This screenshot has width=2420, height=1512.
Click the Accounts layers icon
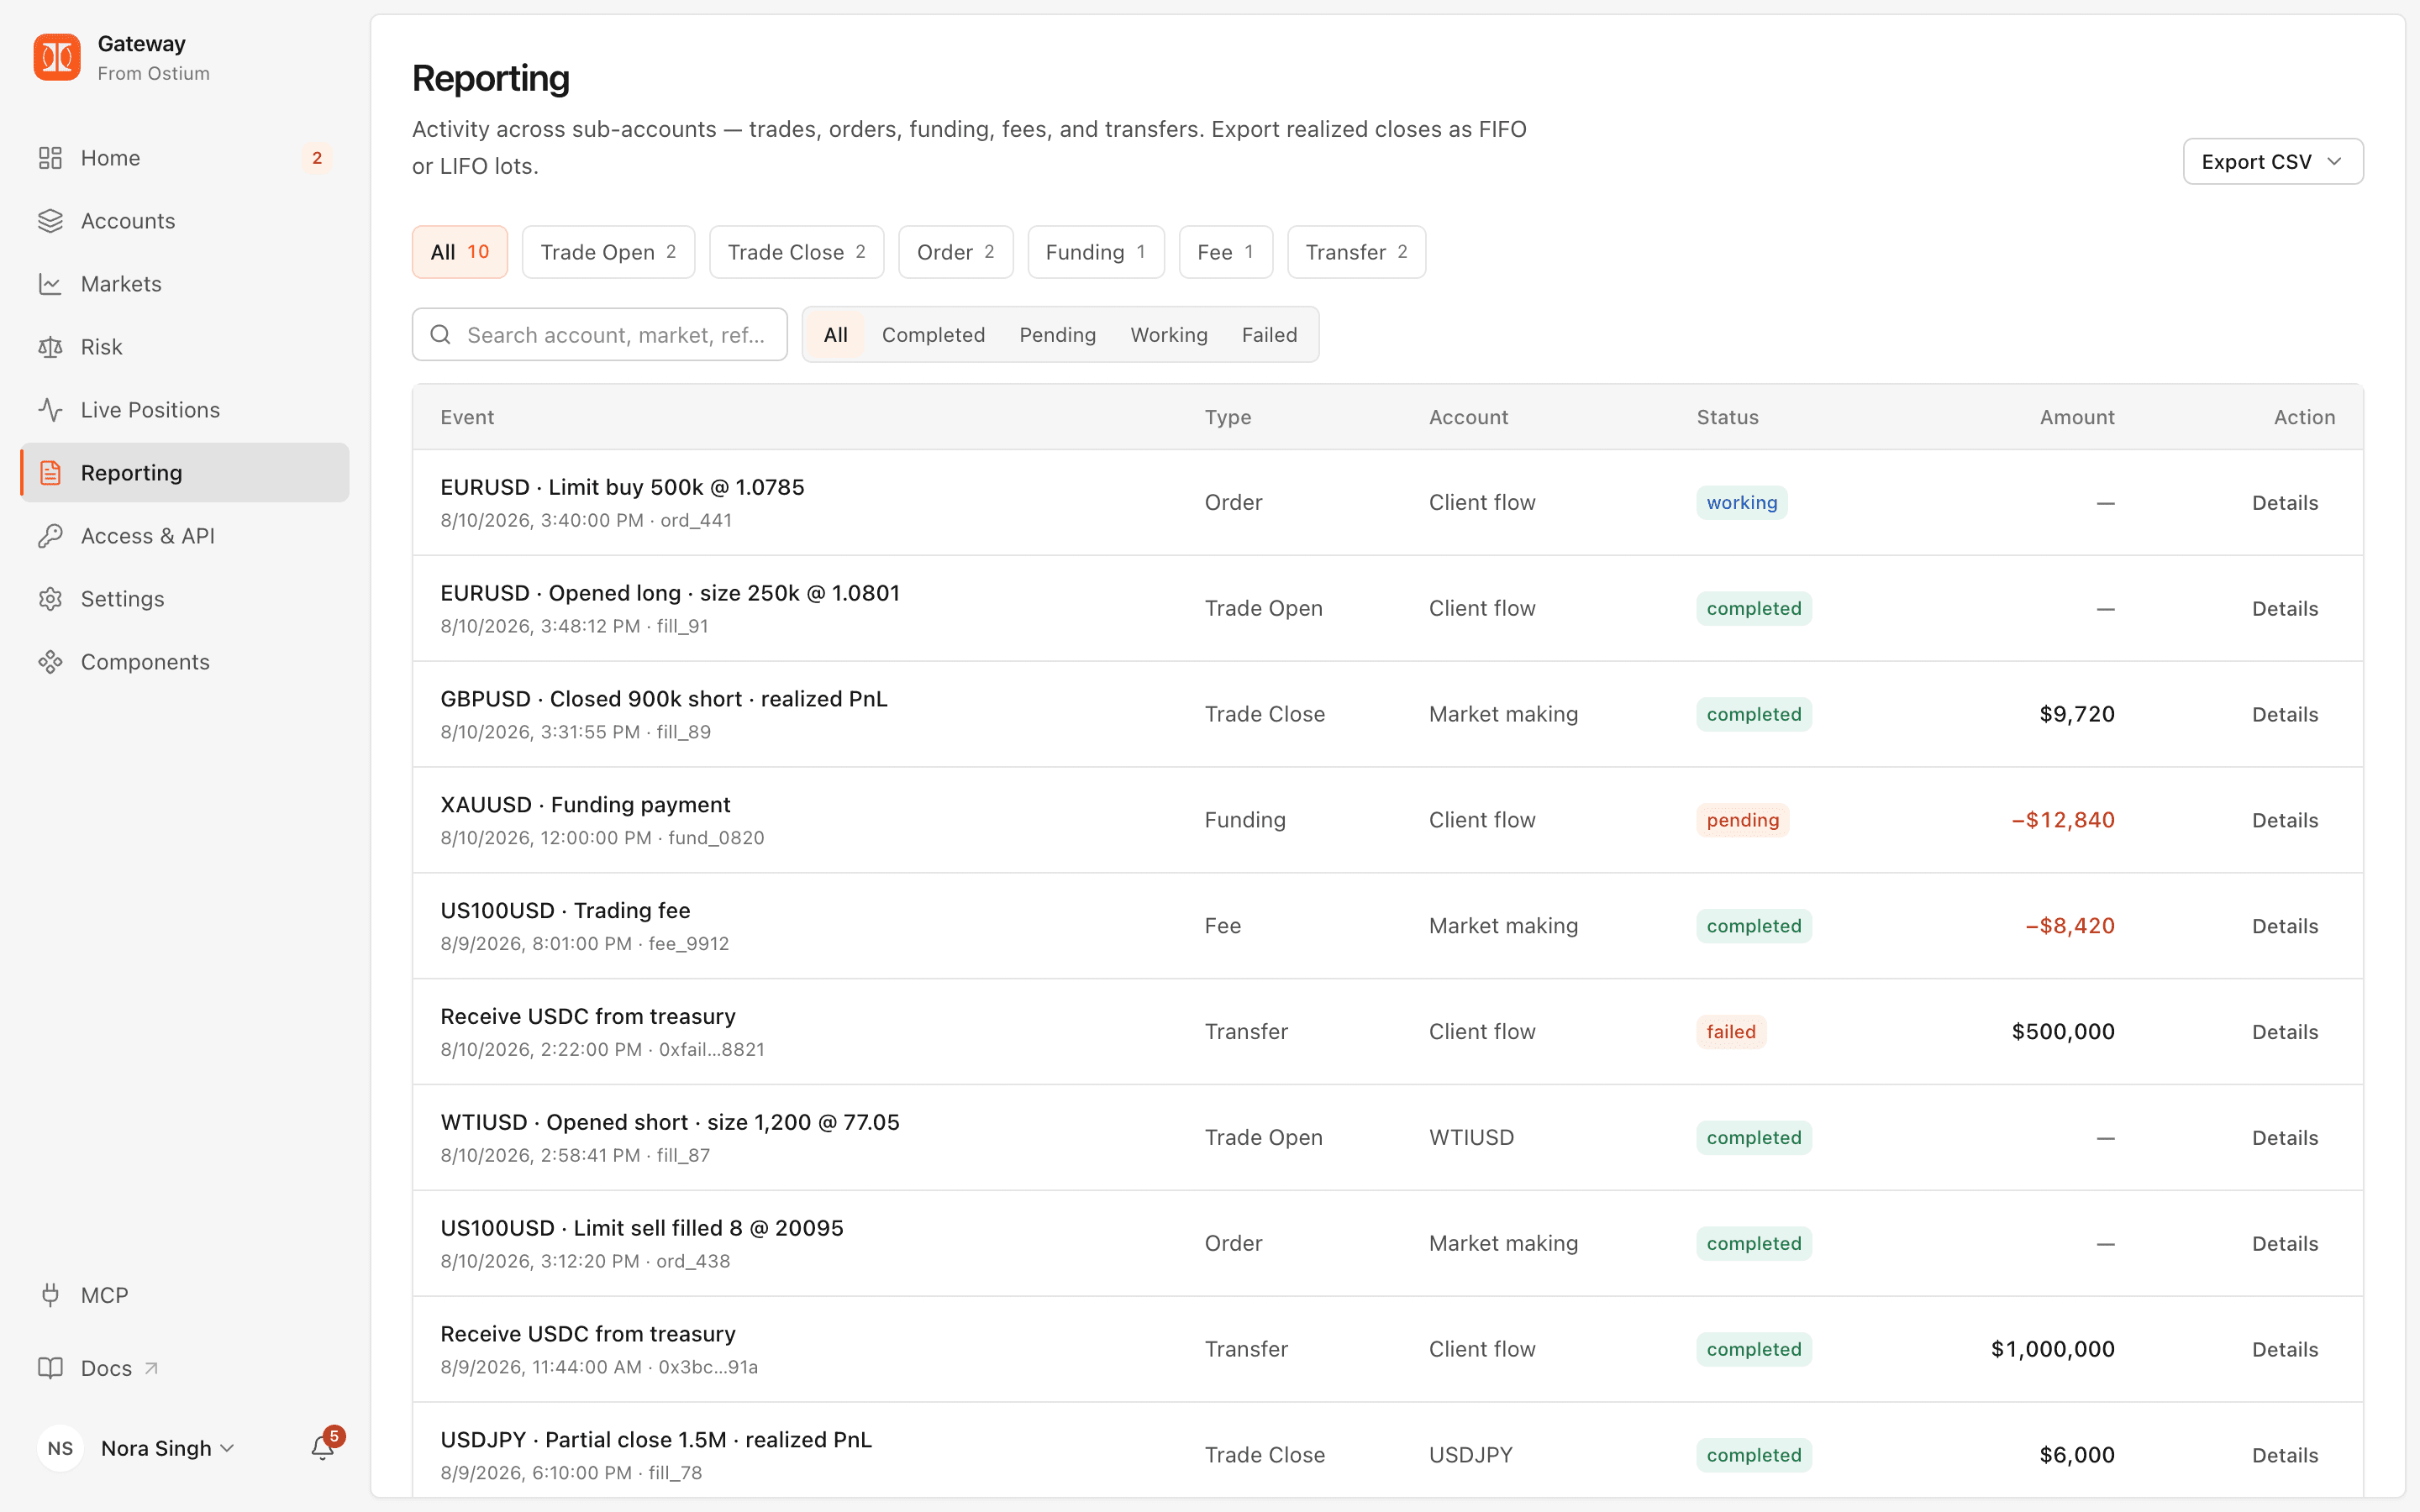click(50, 221)
